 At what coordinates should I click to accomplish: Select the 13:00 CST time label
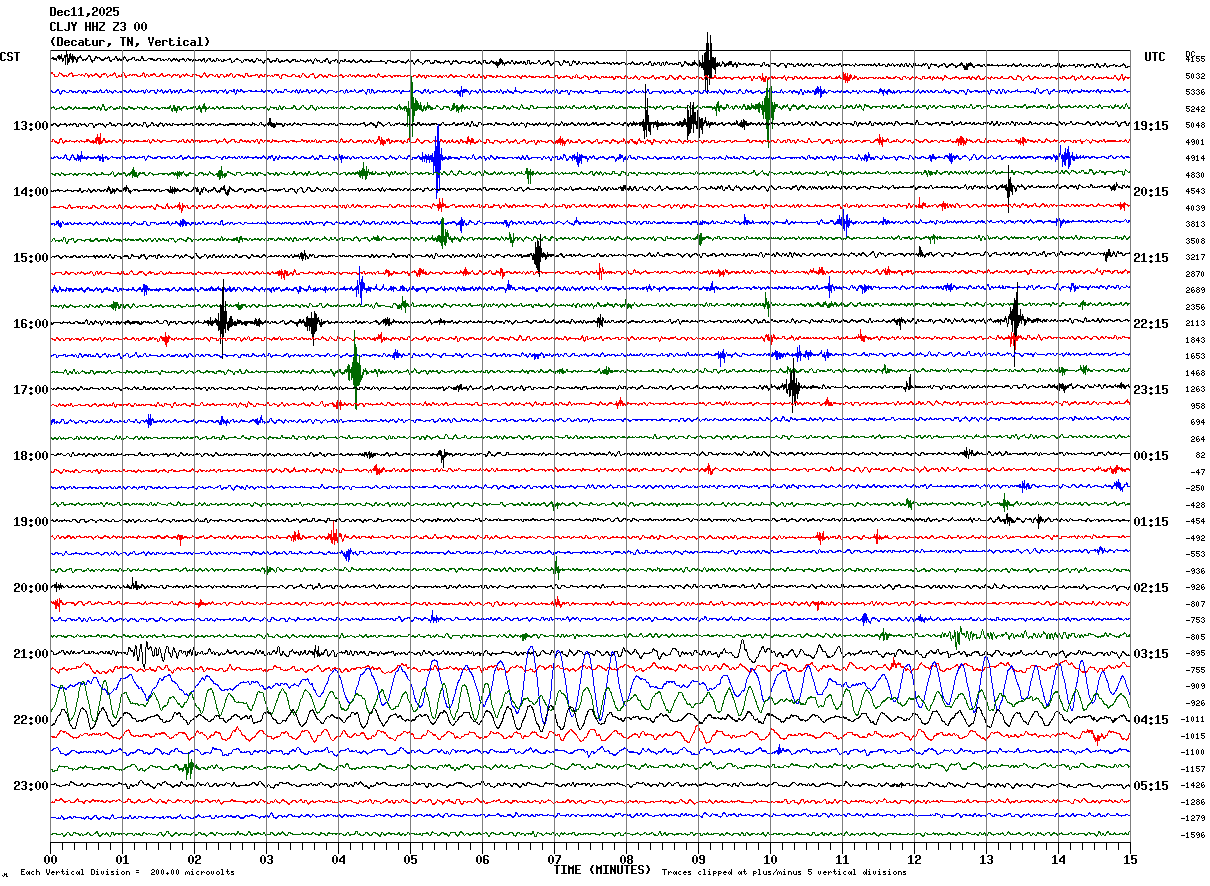[31, 126]
